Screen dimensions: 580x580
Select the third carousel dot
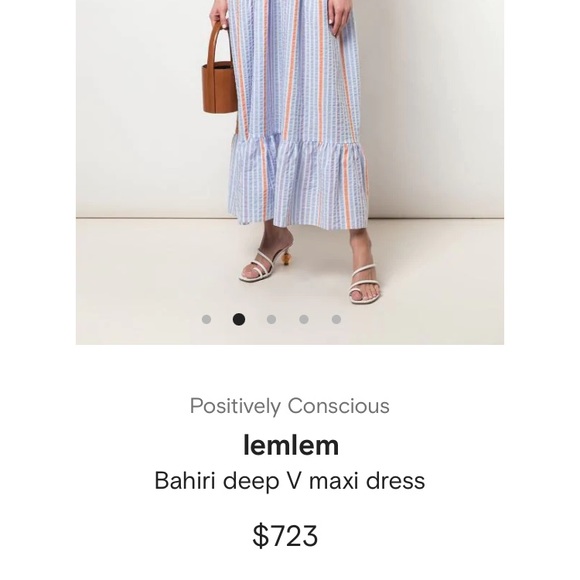point(271,319)
